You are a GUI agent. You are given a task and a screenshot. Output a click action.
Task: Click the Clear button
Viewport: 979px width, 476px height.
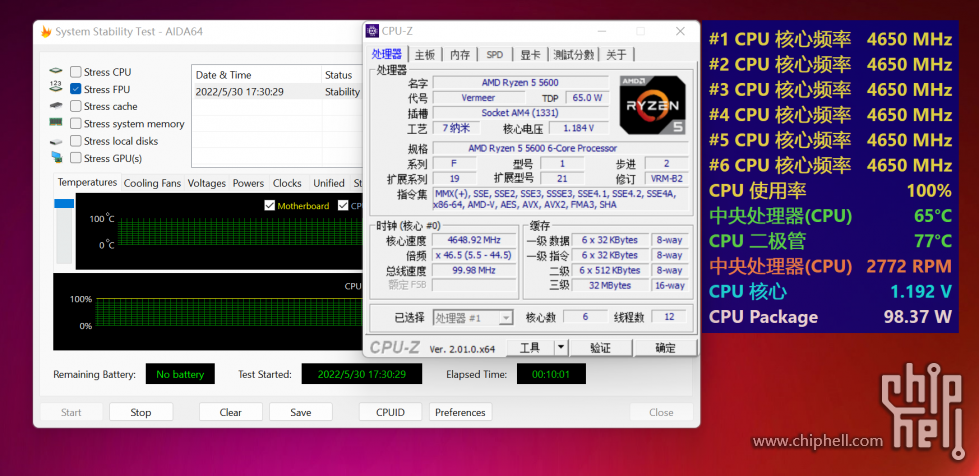(x=230, y=412)
